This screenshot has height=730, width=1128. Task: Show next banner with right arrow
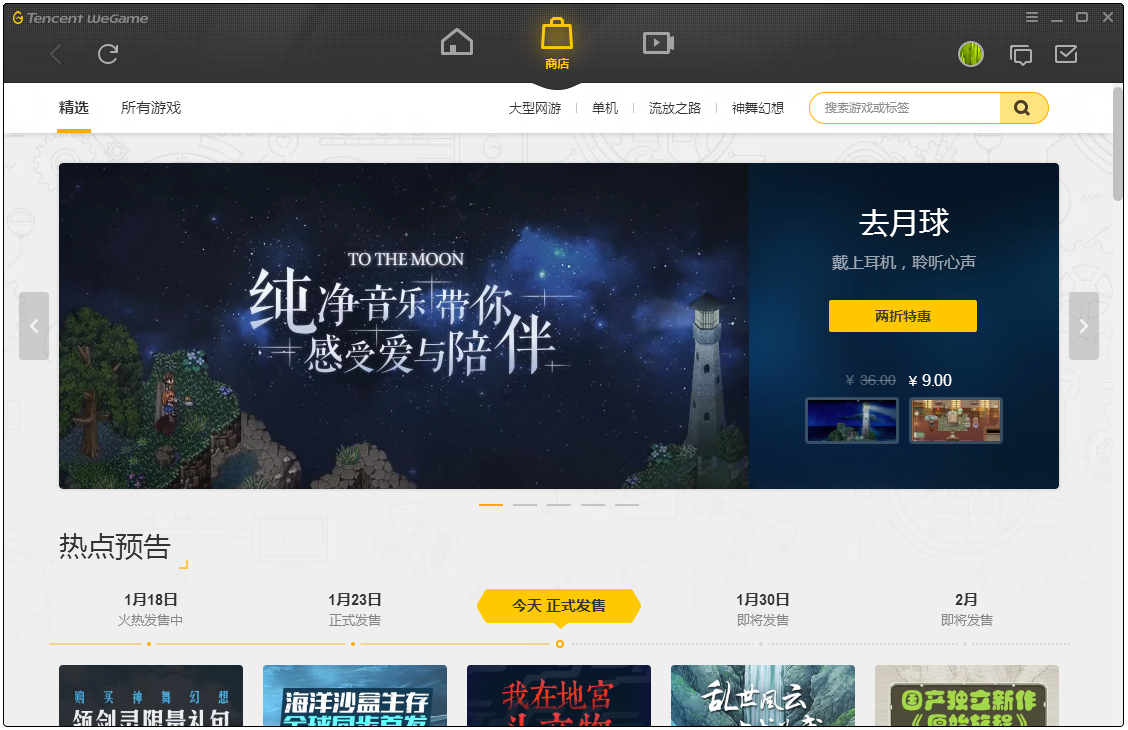point(1083,326)
